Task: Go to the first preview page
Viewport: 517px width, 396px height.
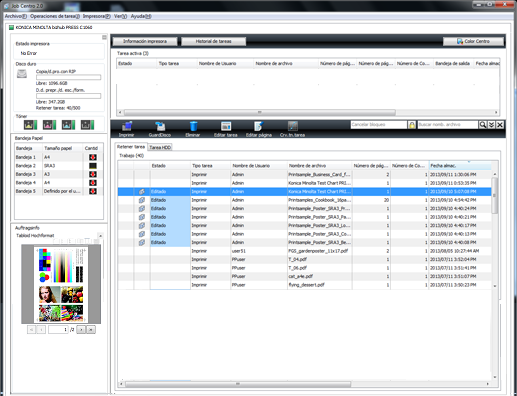Action: 31,330
